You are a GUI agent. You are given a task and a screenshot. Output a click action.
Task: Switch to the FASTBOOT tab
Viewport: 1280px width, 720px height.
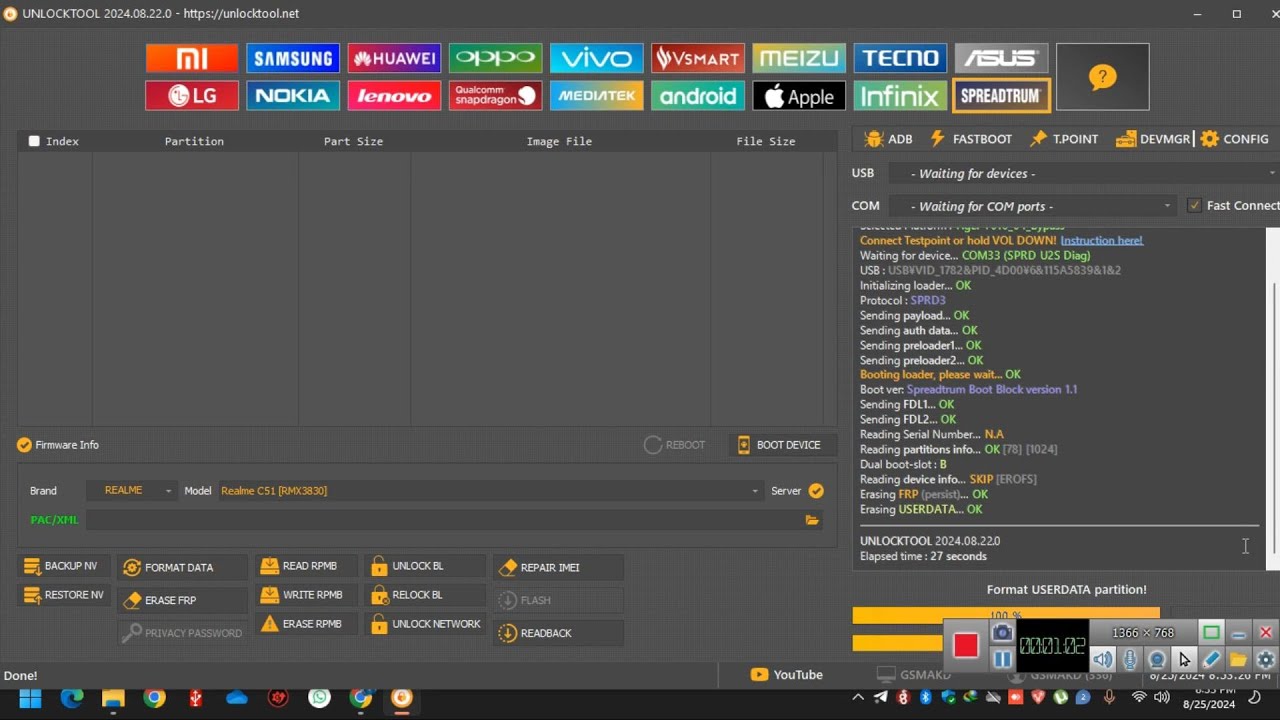[971, 139]
